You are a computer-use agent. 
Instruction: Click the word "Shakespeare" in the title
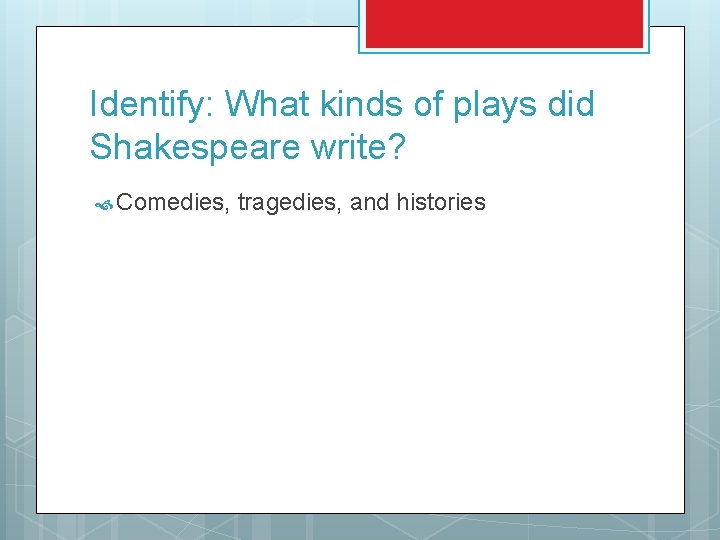(x=195, y=146)
